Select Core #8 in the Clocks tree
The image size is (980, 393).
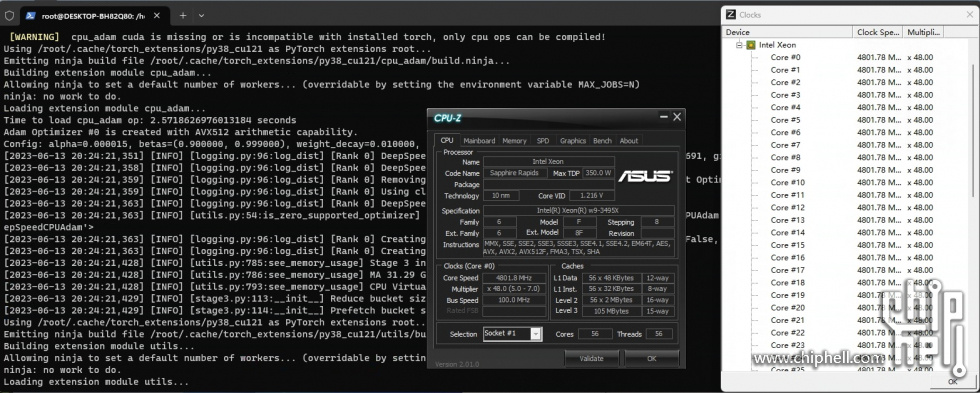pyautogui.click(x=785, y=157)
